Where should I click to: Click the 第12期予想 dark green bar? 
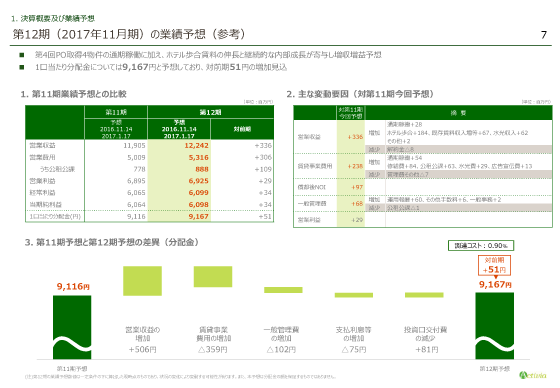[x=494, y=325]
